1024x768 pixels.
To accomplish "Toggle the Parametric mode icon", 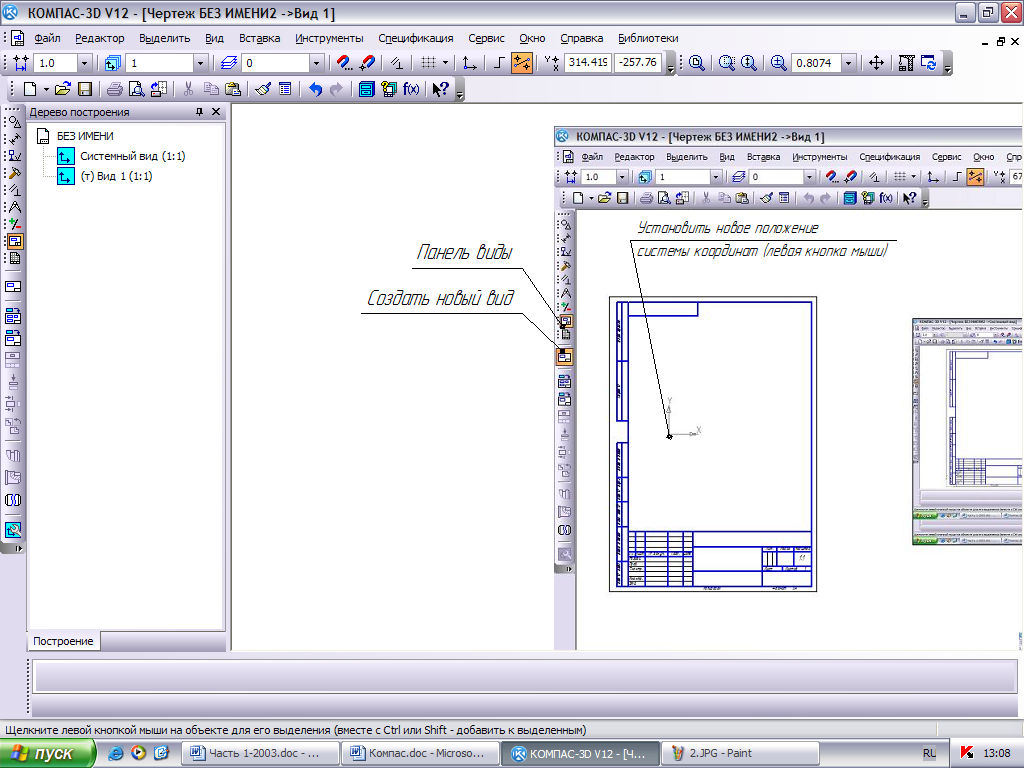I will 397,63.
